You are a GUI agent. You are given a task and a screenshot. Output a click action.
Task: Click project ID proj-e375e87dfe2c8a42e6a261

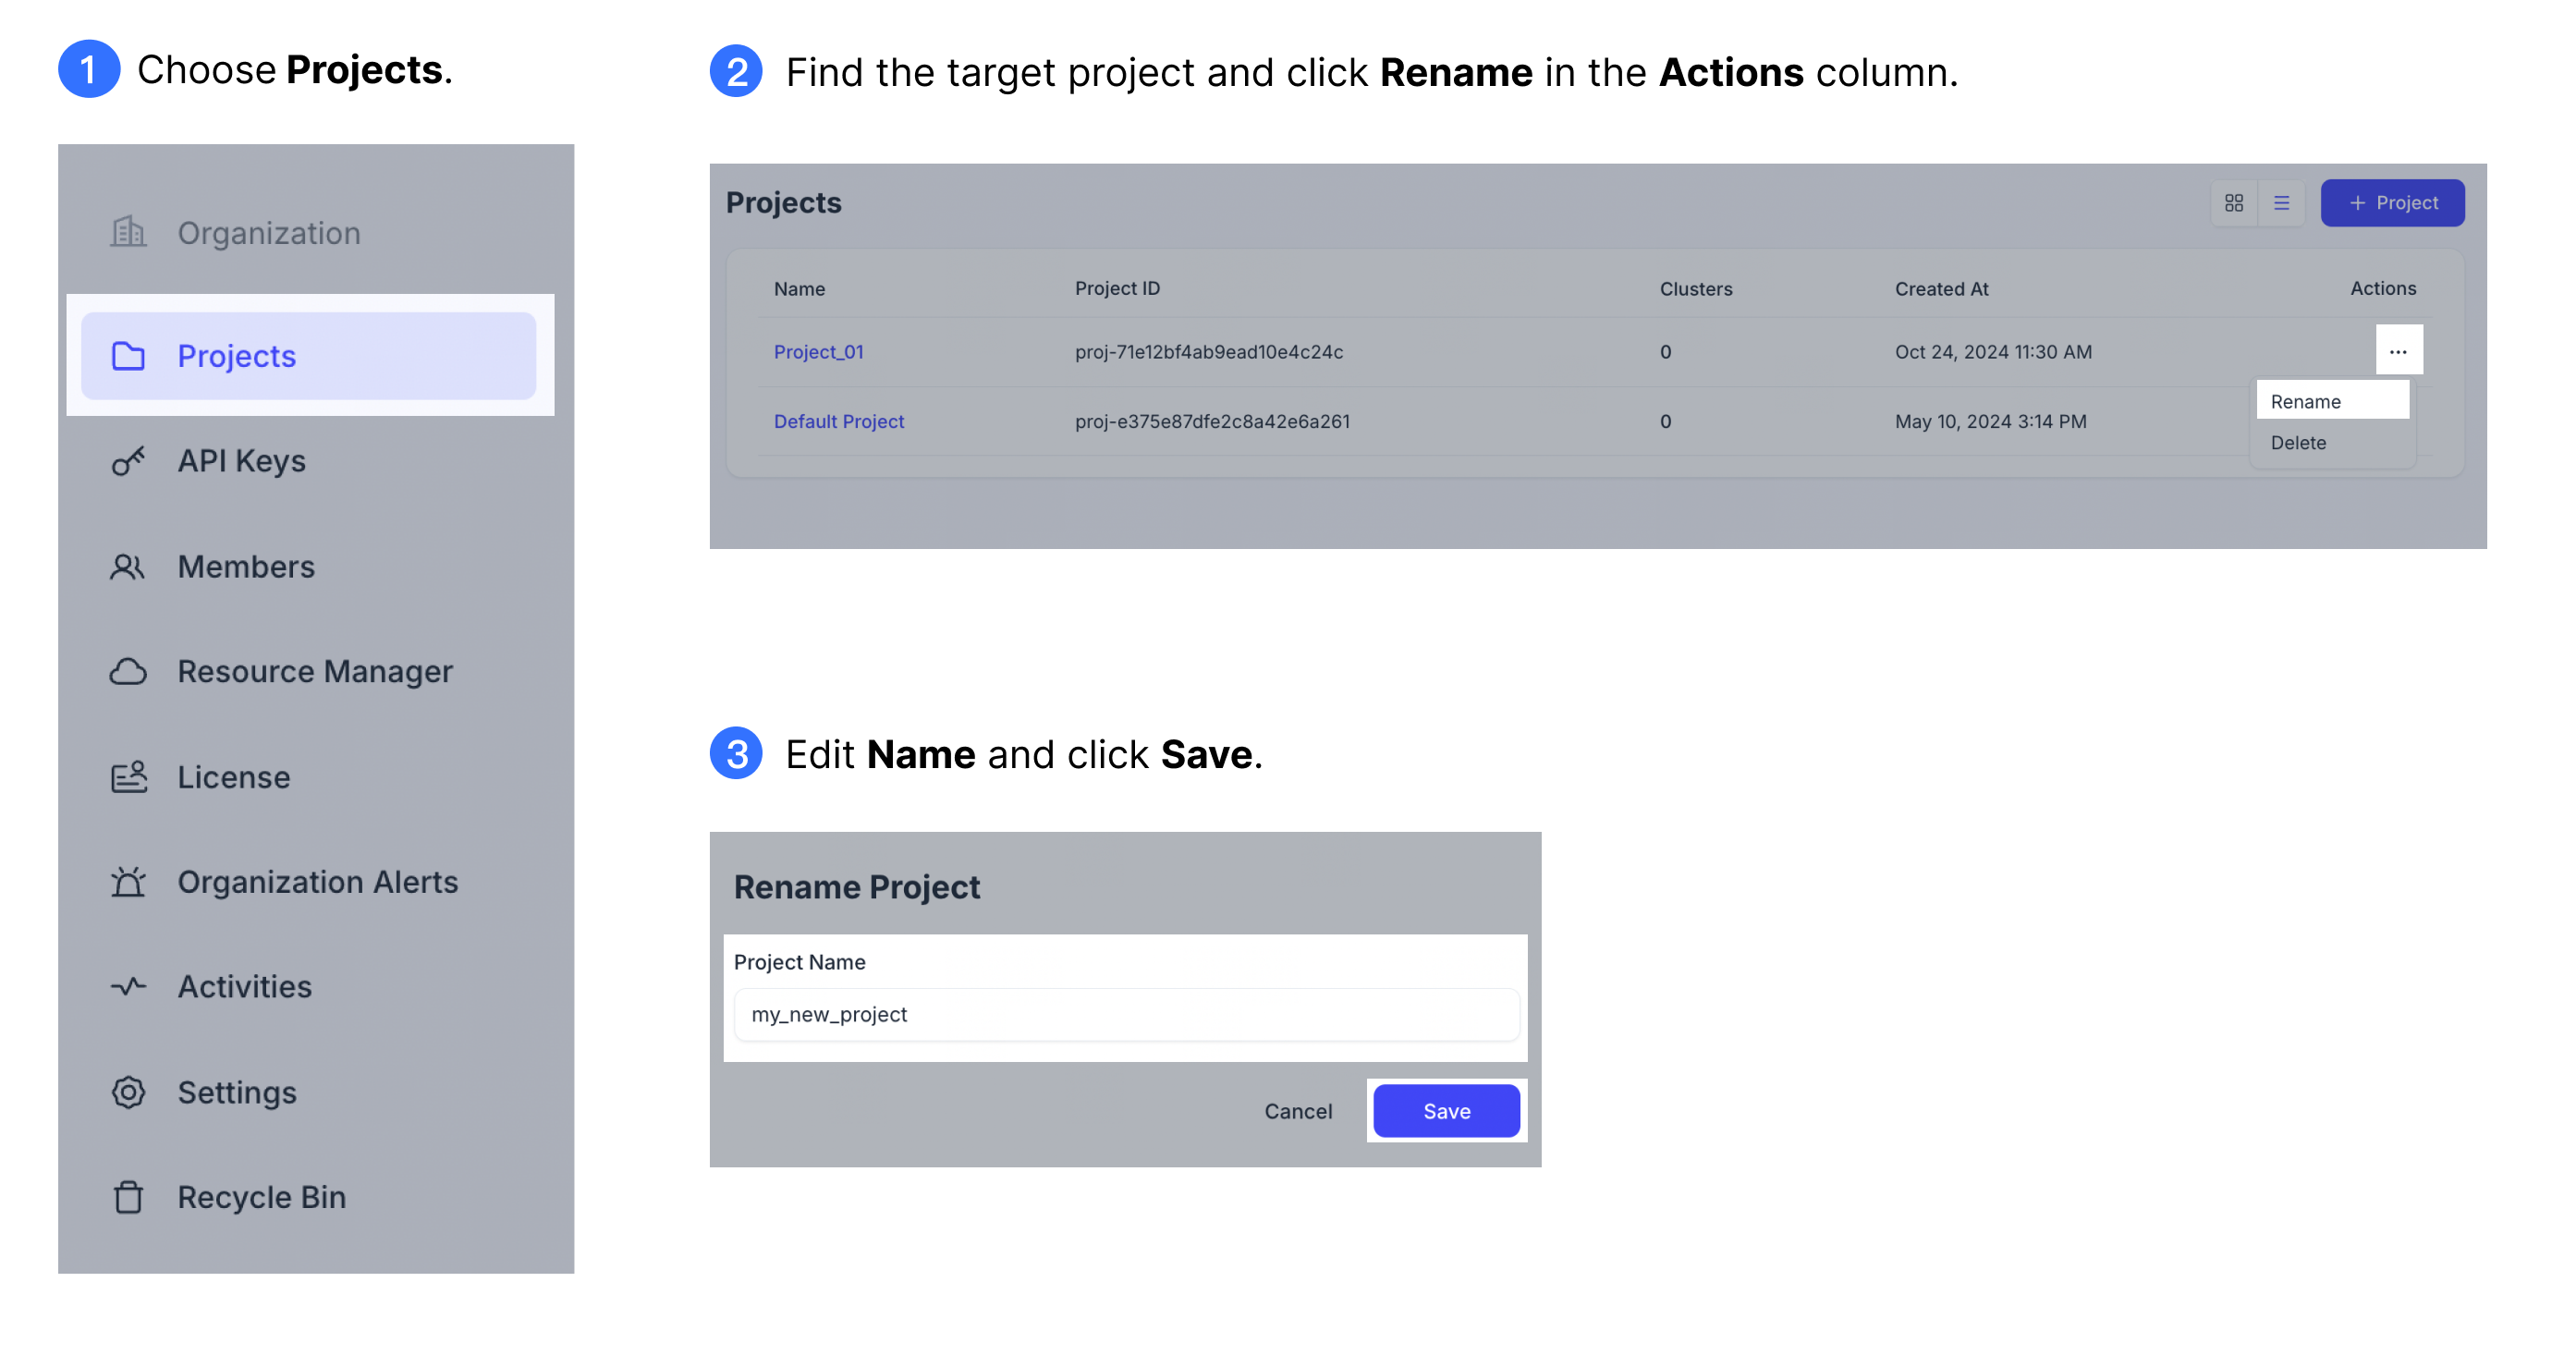click(1211, 421)
